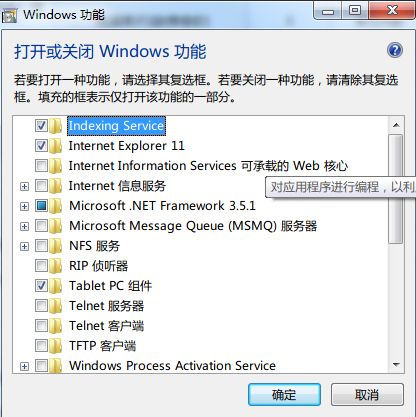Click the TFTP 客户端 folder icon

pos(56,346)
